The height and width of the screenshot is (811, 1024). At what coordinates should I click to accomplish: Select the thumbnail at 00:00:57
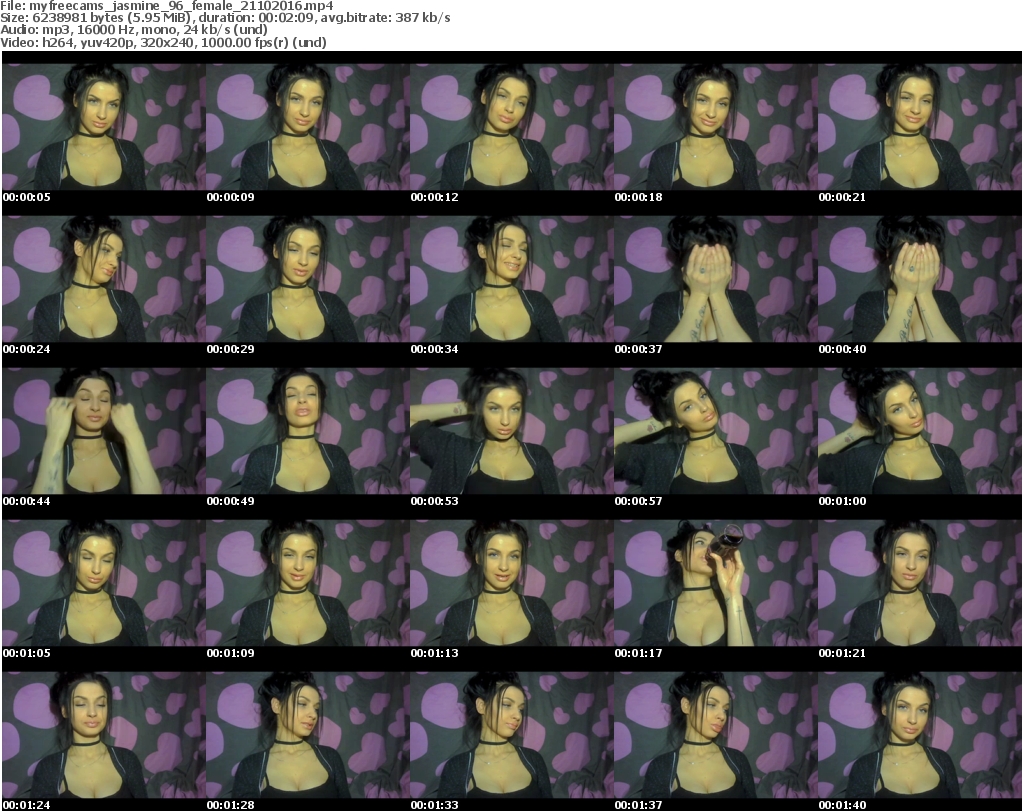click(x=715, y=431)
